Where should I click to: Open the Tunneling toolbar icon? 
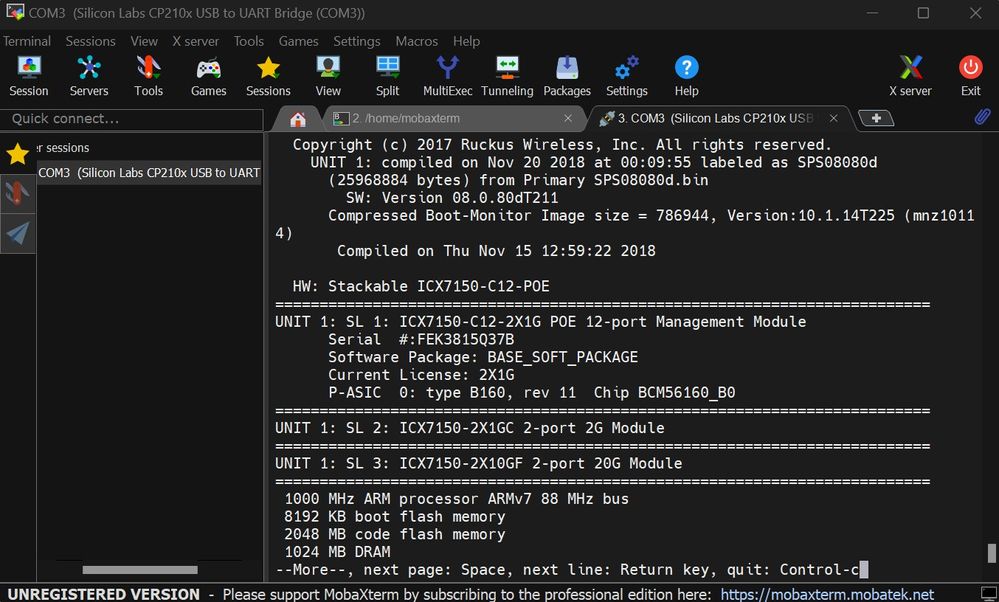pos(507,76)
